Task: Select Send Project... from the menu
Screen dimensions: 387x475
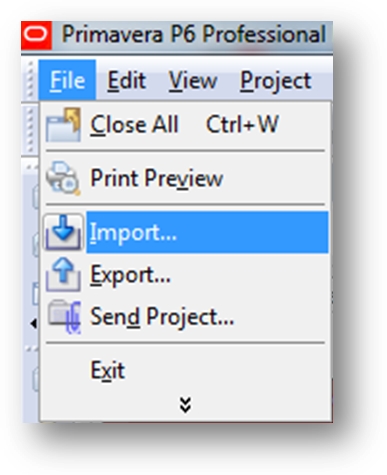Action: pyautogui.click(x=186, y=316)
